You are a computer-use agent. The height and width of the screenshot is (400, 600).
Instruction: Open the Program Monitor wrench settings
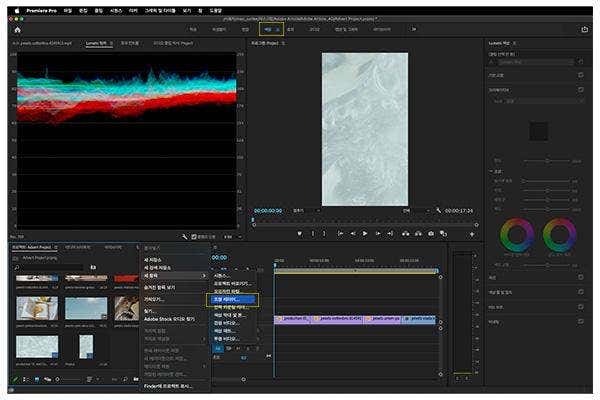[438, 211]
